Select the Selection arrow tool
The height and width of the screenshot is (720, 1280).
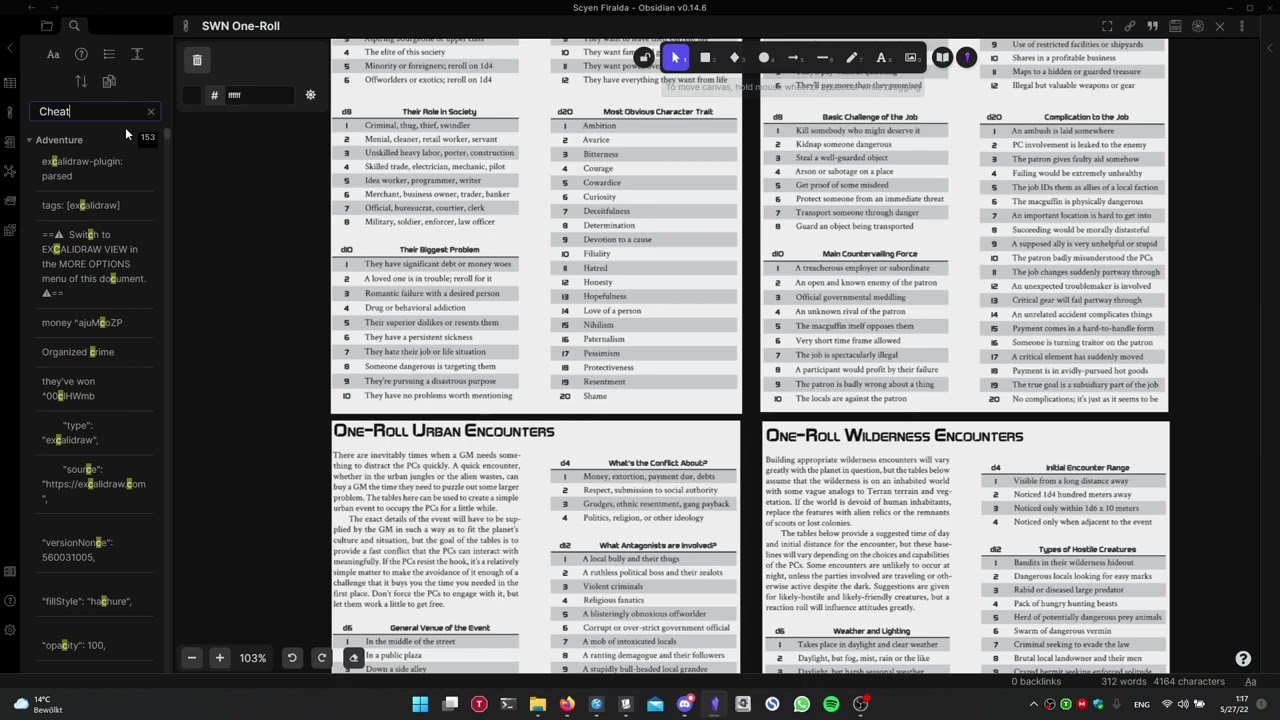click(x=675, y=58)
